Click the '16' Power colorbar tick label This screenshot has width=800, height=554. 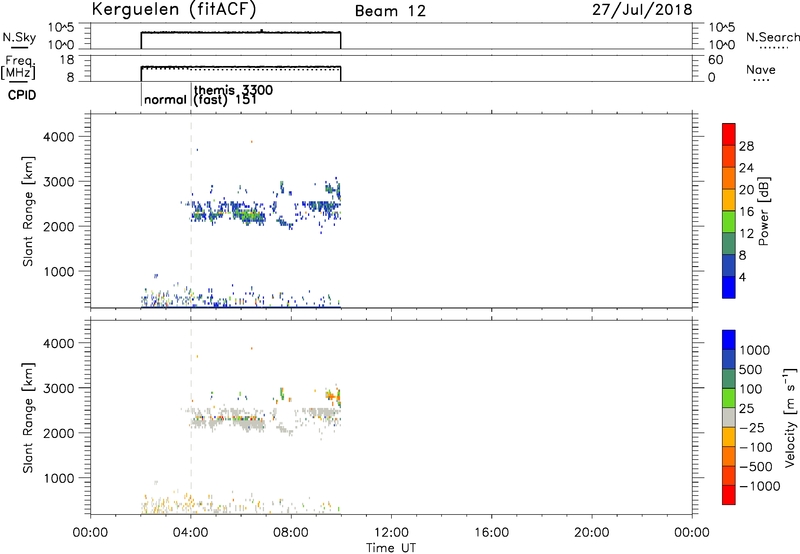point(746,212)
